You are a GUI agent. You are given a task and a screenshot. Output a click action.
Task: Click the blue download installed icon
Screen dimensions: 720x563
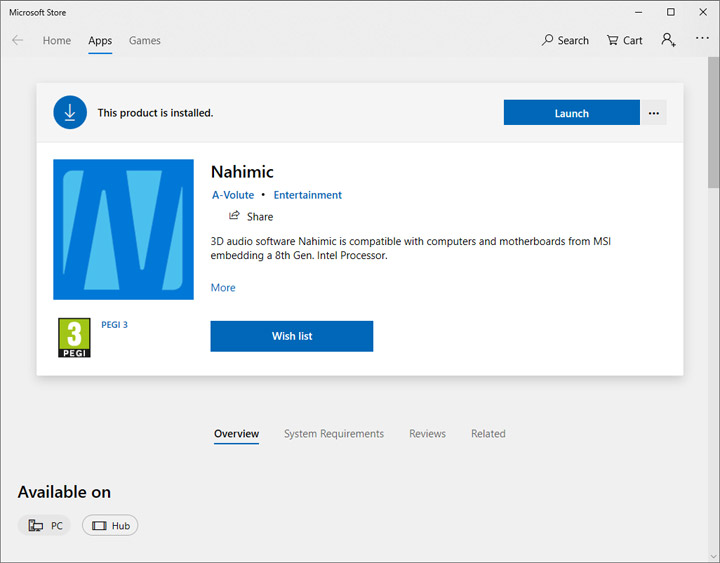click(70, 113)
